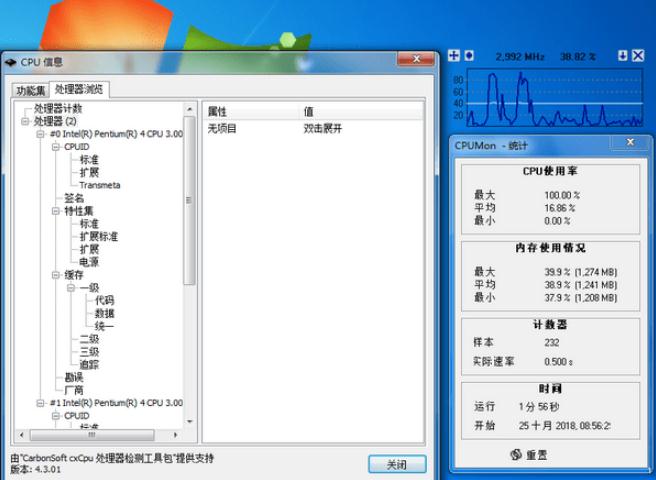
Task: Click the 16.86 % average CPU usage value
Action: (559, 208)
